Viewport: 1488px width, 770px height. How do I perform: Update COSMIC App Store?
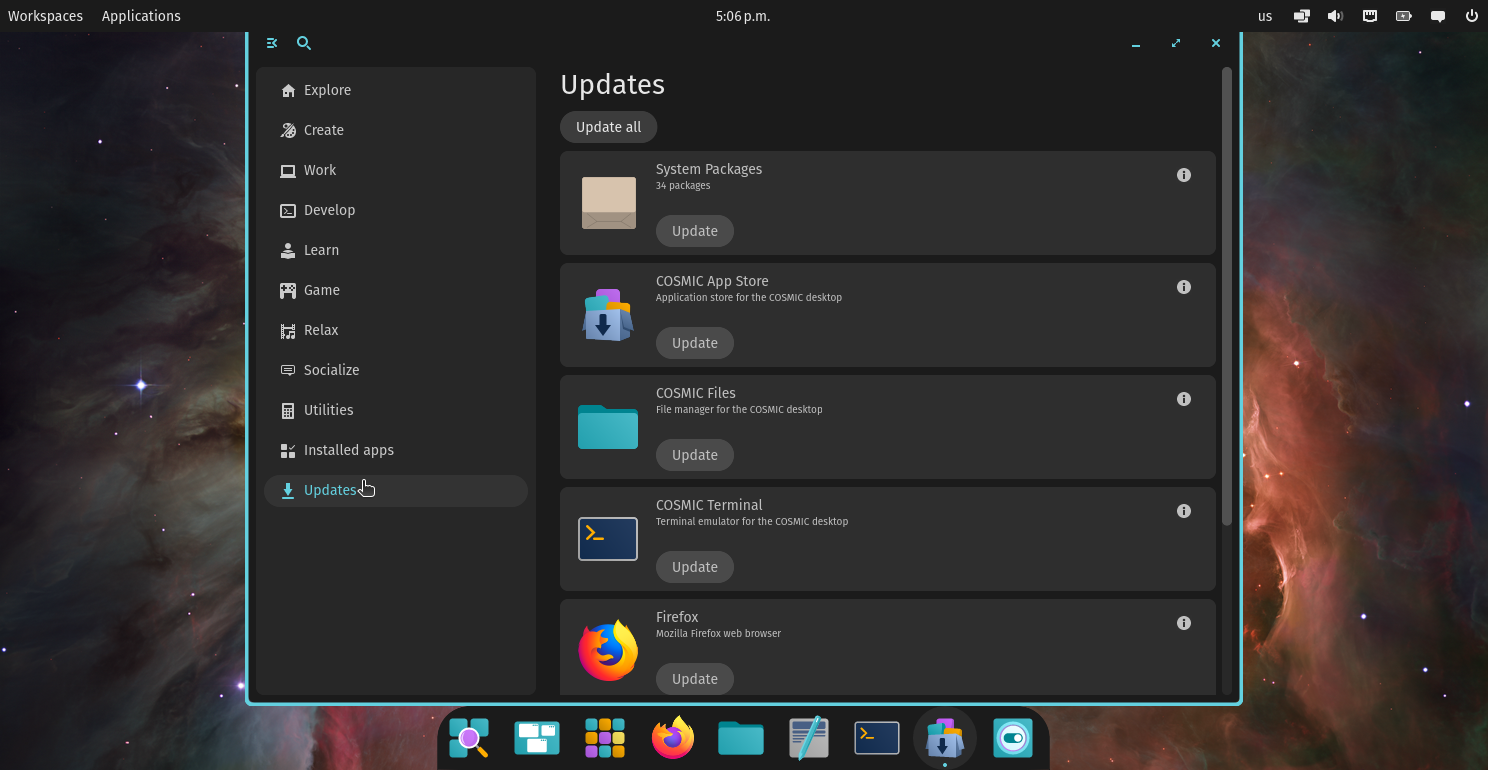(695, 343)
